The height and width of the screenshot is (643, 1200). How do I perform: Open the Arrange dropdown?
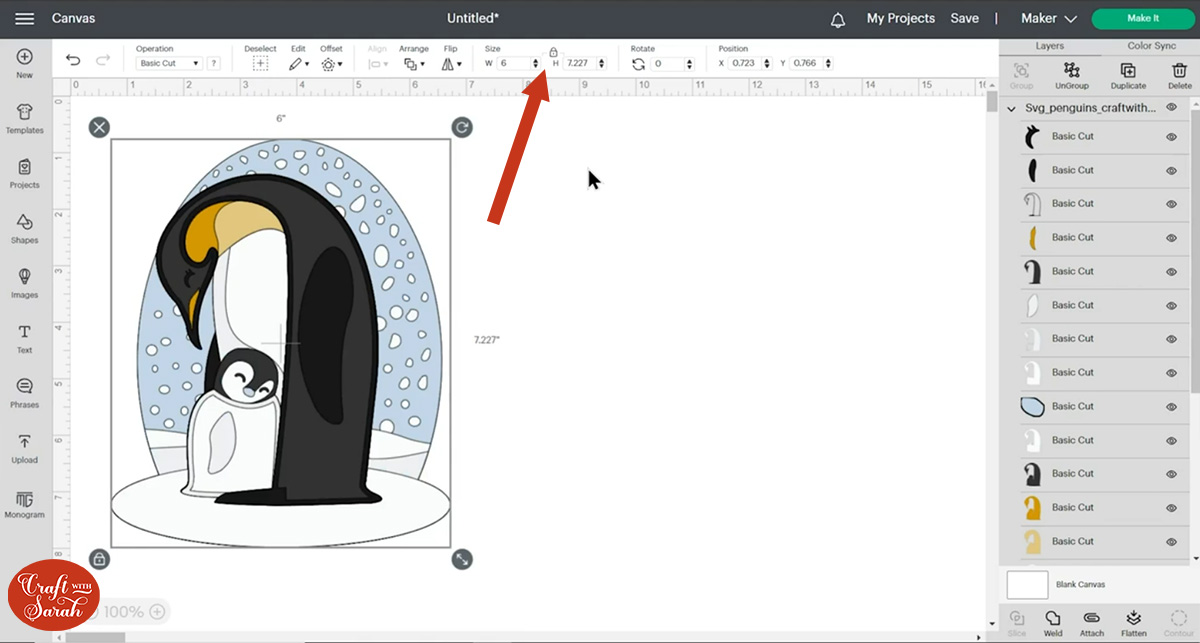[413, 63]
